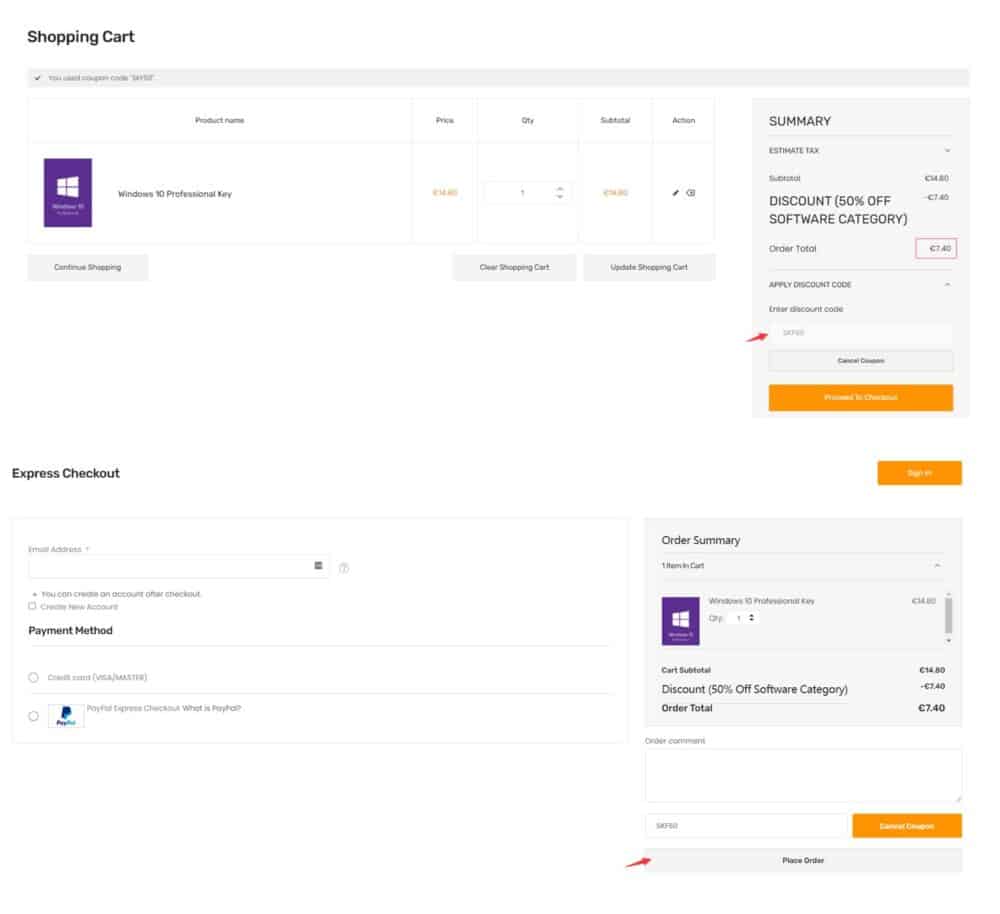Image resolution: width=1000 pixels, height=914 pixels.
Task: Collapse the Apply Discount Code section
Action: click(946, 285)
